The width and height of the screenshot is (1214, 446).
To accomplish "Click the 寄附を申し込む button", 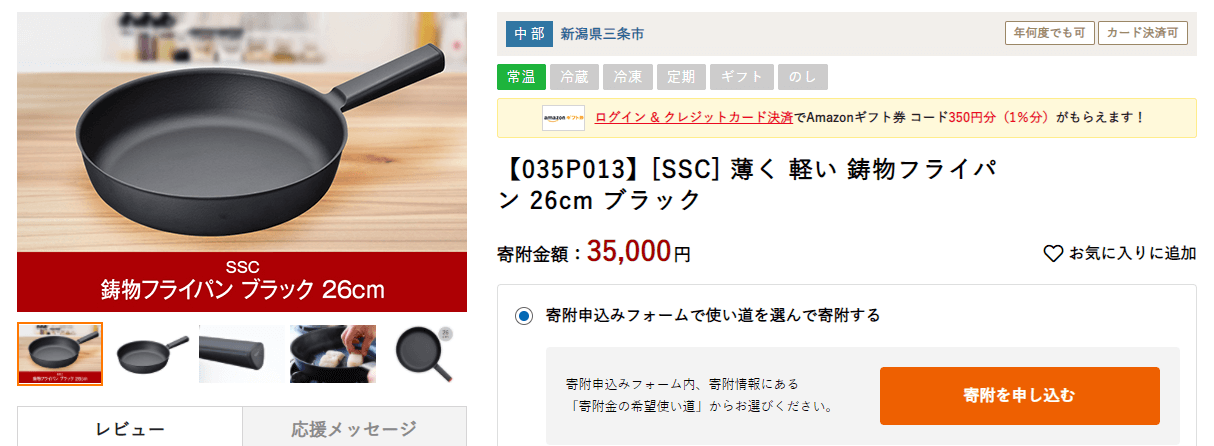I will coord(1020,396).
